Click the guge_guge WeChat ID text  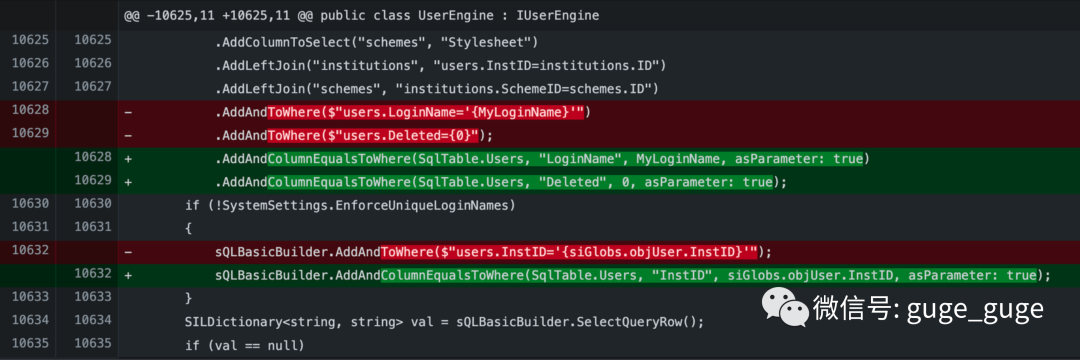[x=975, y=307]
